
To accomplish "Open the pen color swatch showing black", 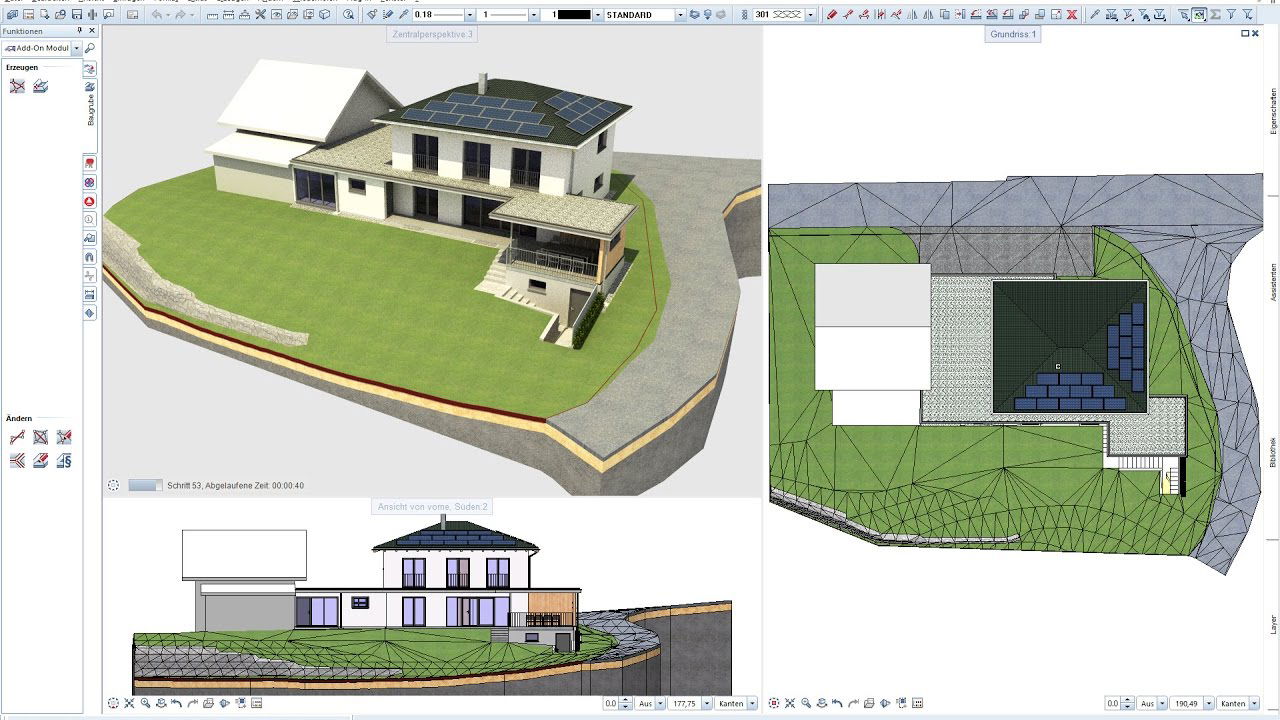I will (573, 15).
